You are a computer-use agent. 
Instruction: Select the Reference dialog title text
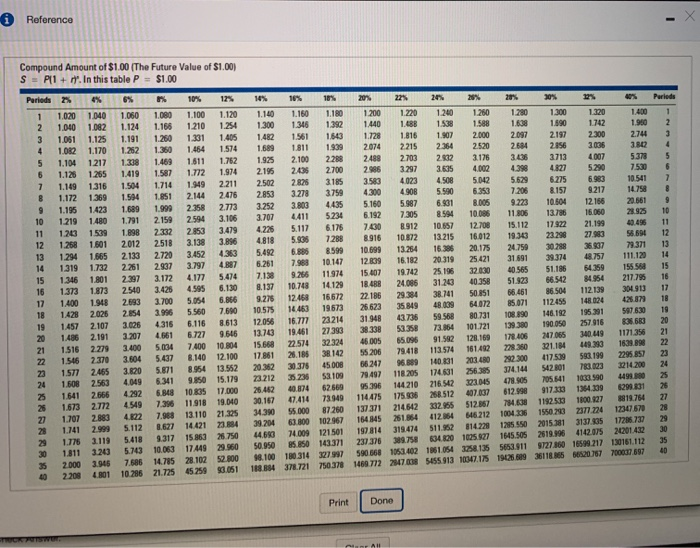pos(50,20)
